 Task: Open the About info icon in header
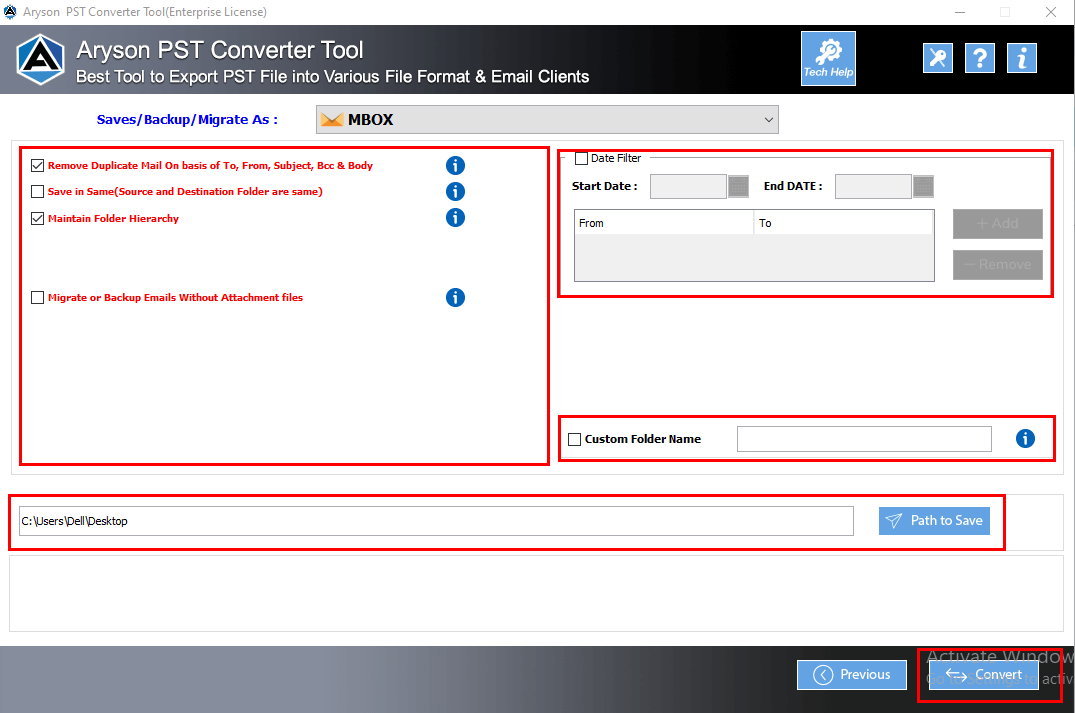[1022, 58]
